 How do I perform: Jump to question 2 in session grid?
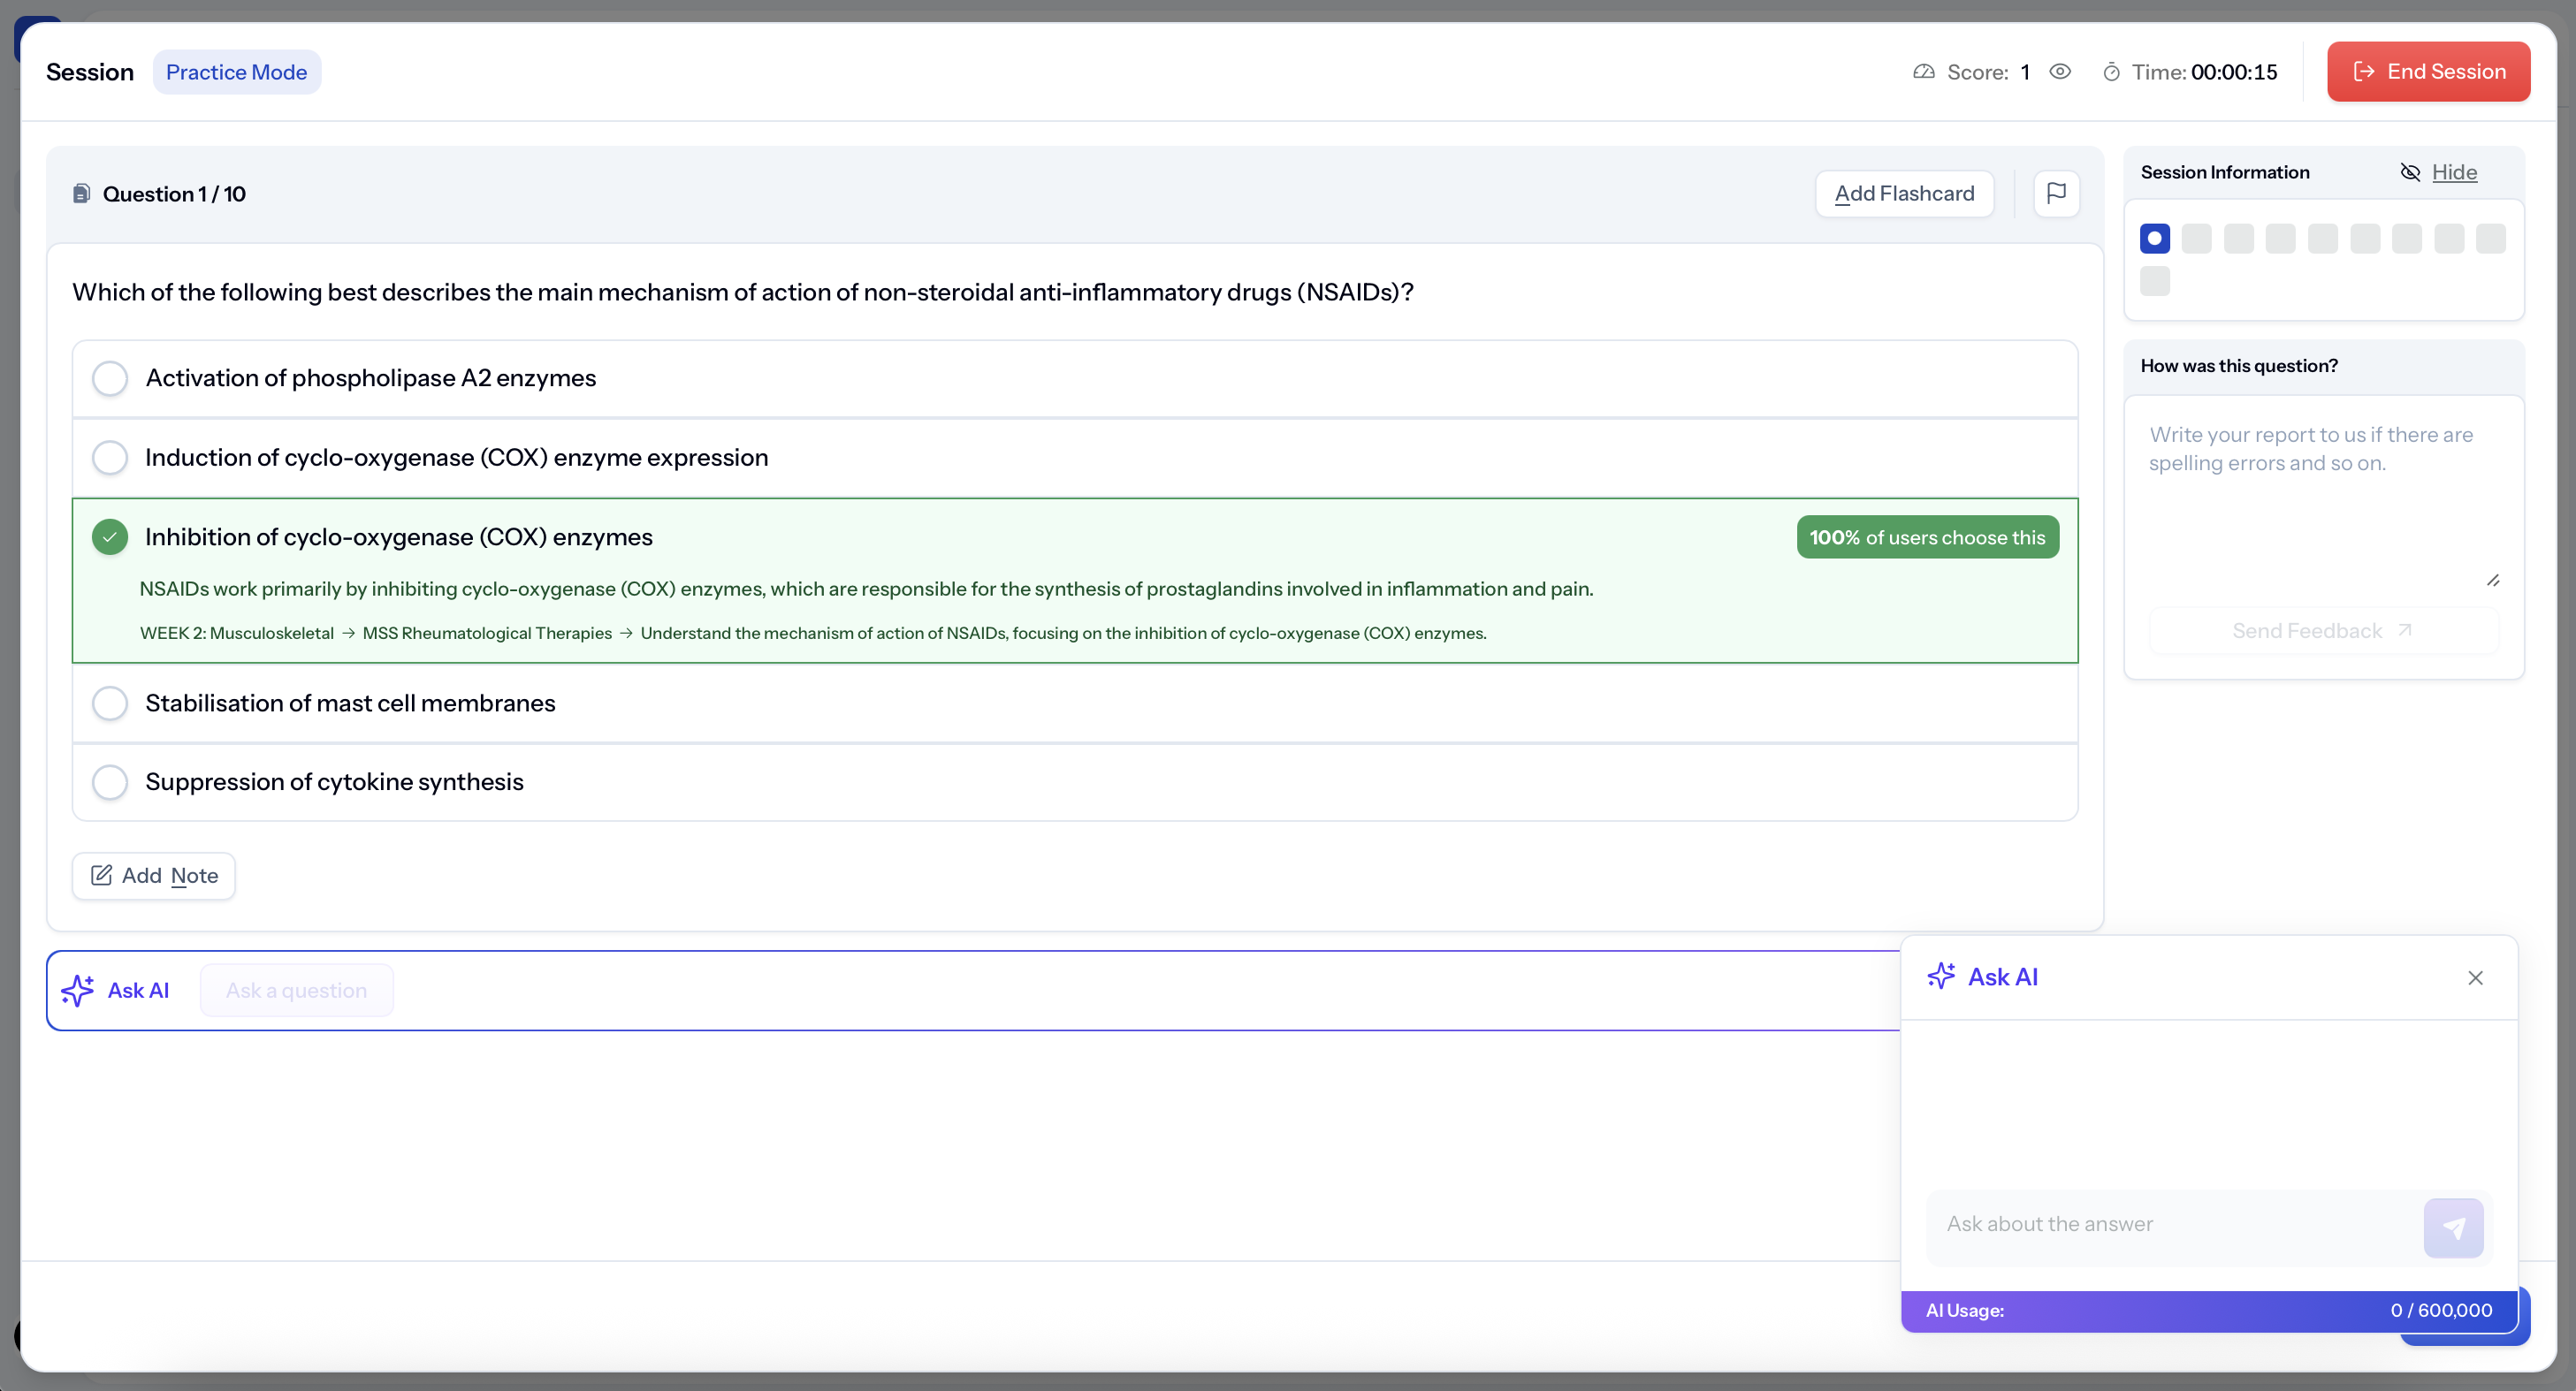point(2196,238)
